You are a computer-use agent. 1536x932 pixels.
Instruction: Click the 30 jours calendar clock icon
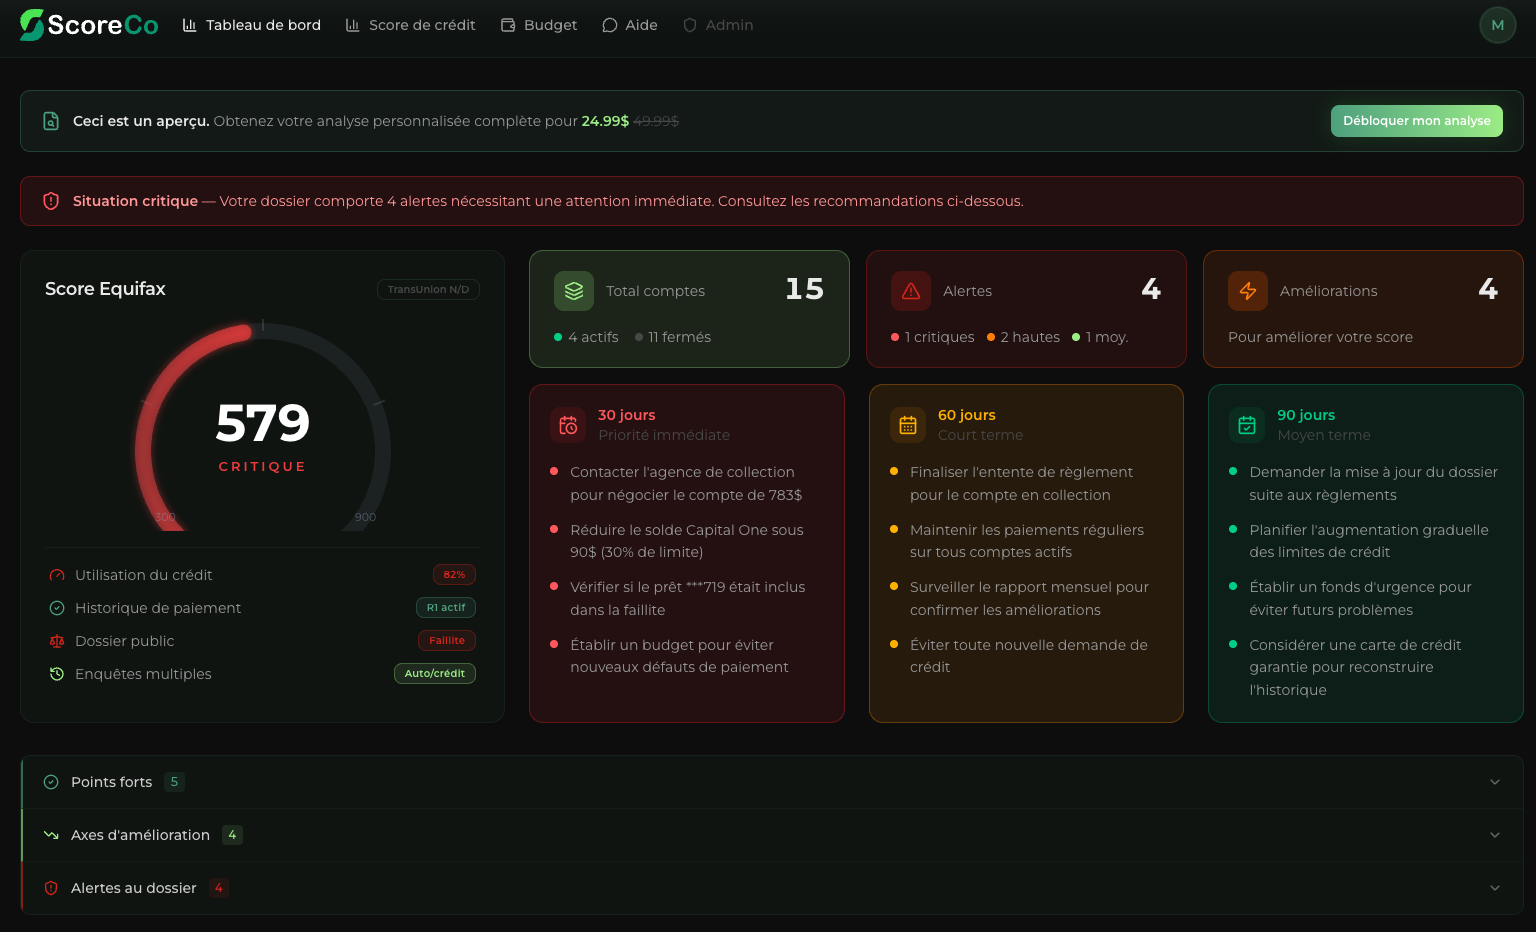(568, 425)
